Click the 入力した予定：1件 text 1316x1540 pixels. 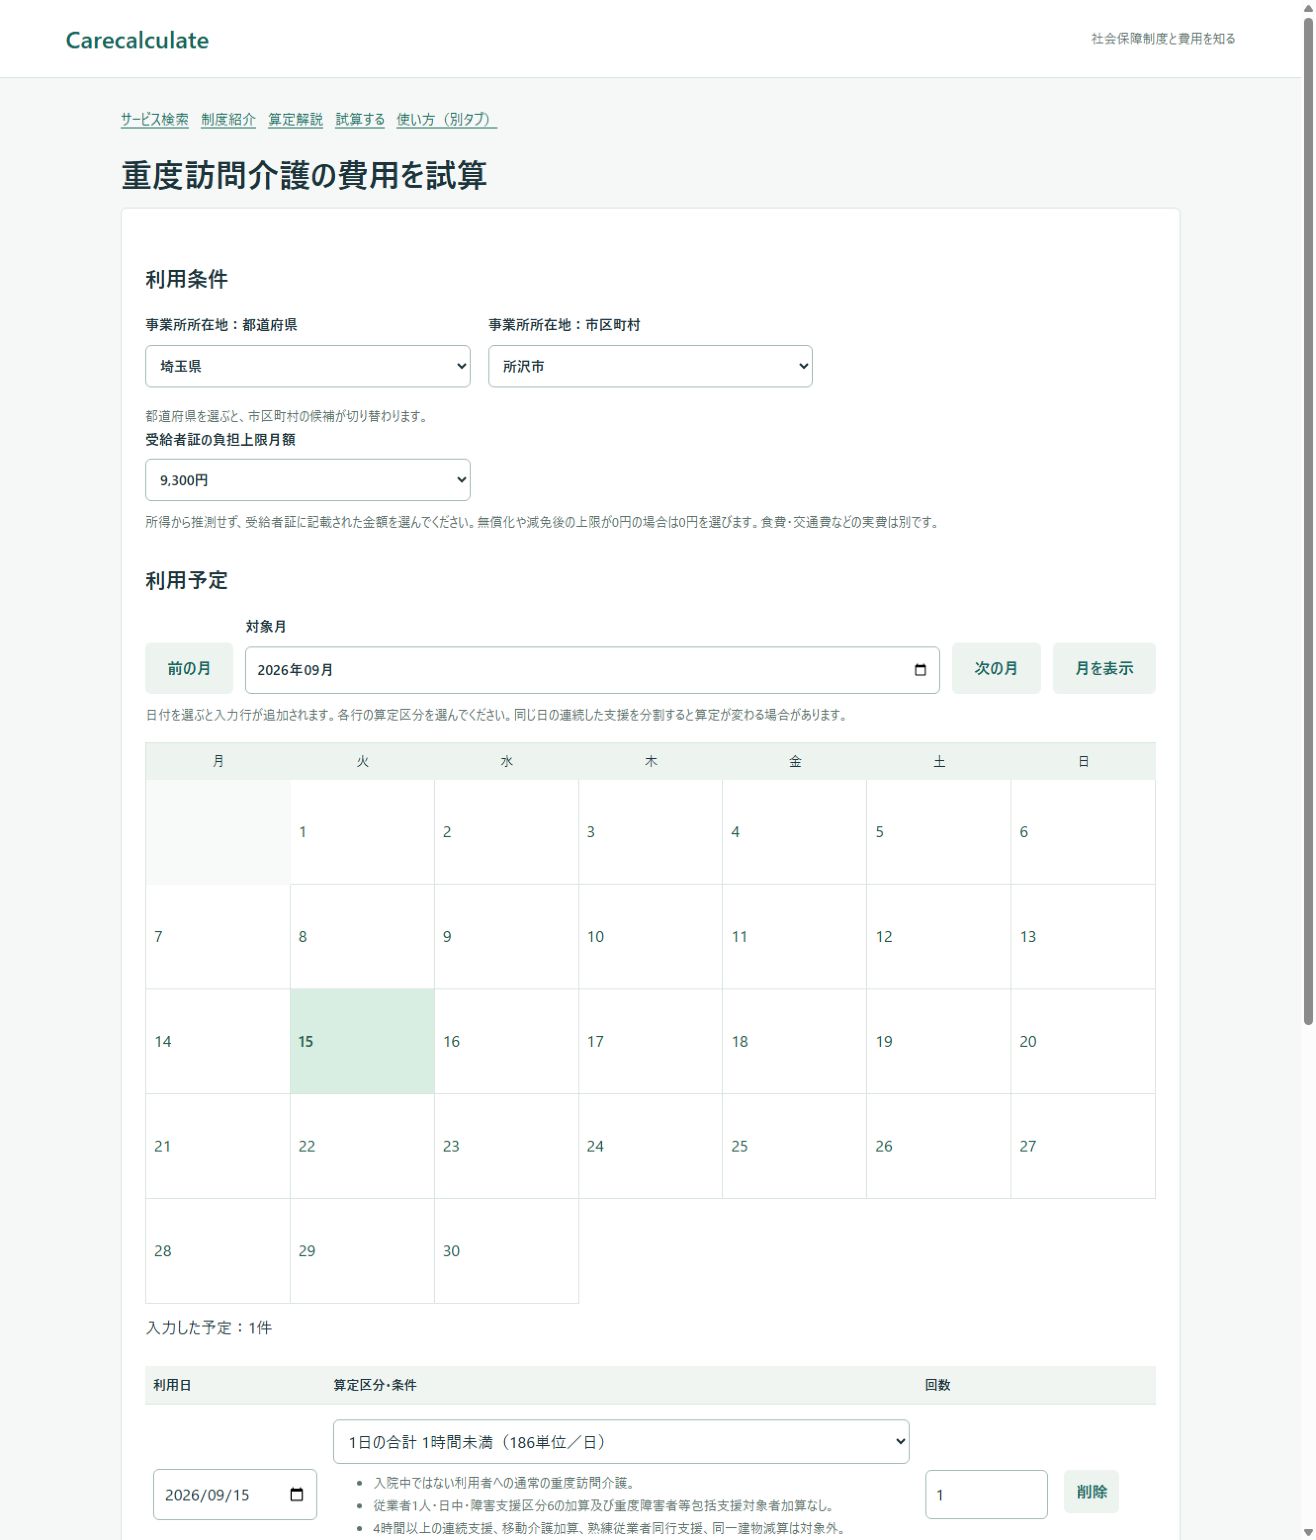[x=209, y=1328]
